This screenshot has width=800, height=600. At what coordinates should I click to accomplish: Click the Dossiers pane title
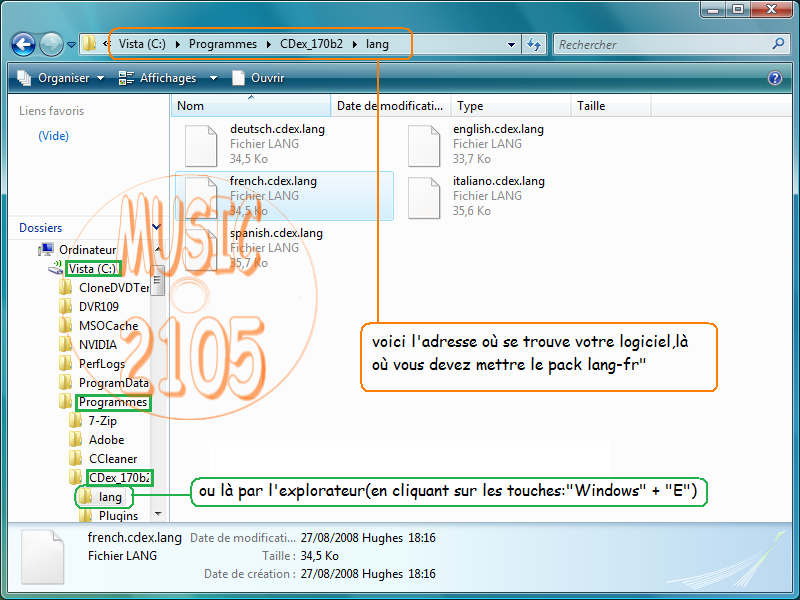coord(40,228)
